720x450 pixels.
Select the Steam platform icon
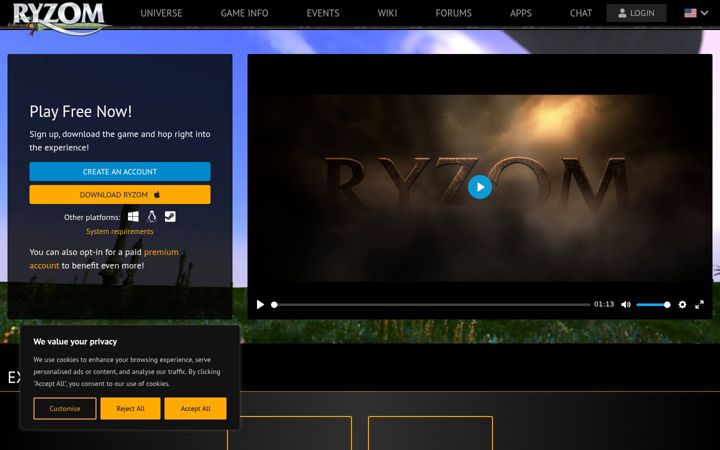[x=170, y=217]
